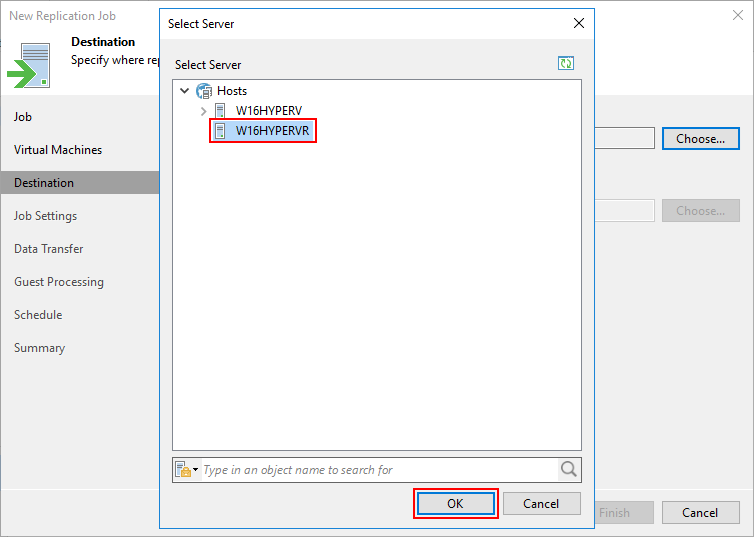This screenshot has height=537, width=754.
Task: Close the New Replication Job window
Action: [x=738, y=15]
